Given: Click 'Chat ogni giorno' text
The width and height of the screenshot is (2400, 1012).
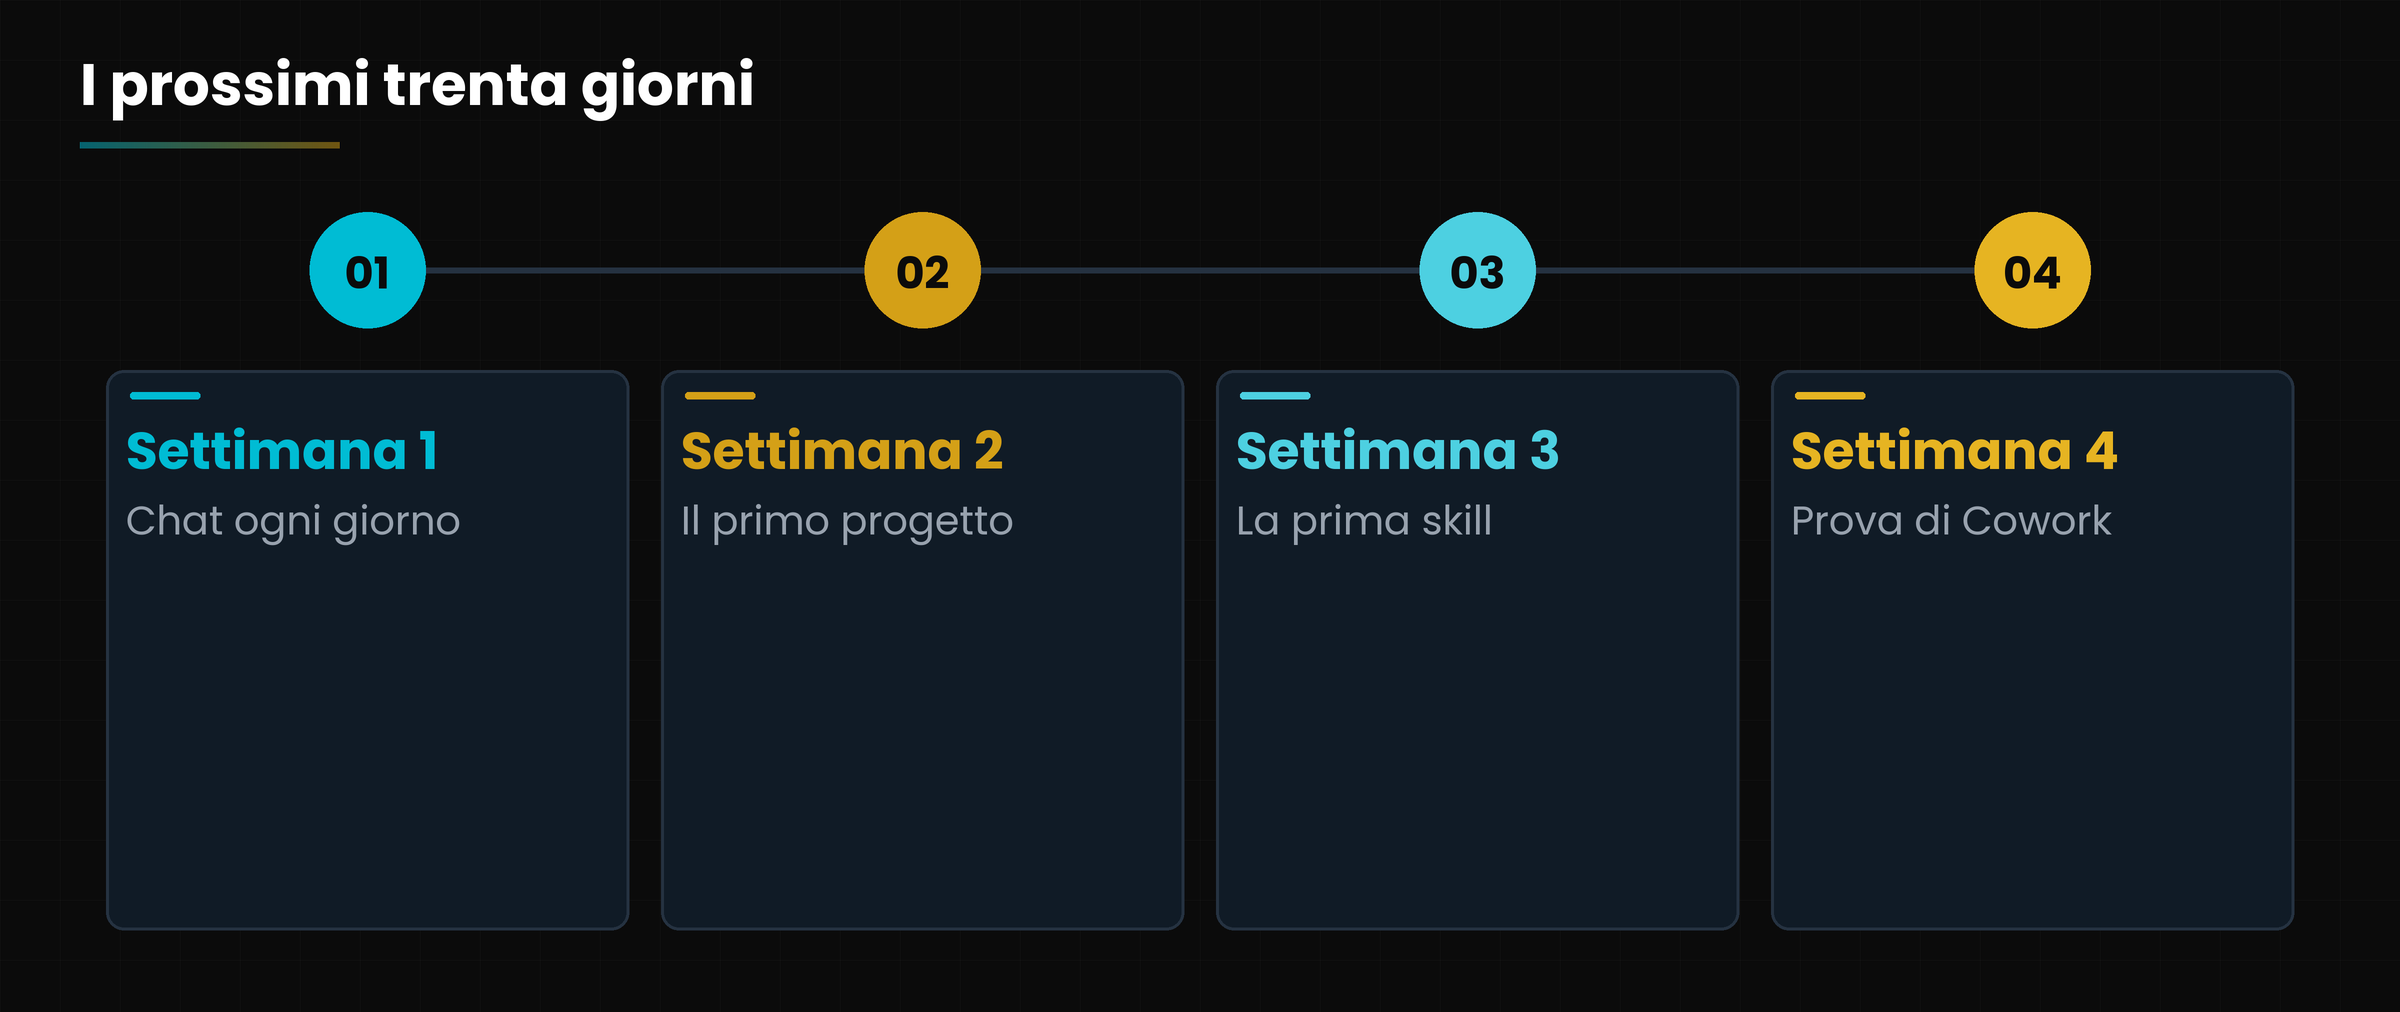Looking at the screenshot, I should [293, 522].
